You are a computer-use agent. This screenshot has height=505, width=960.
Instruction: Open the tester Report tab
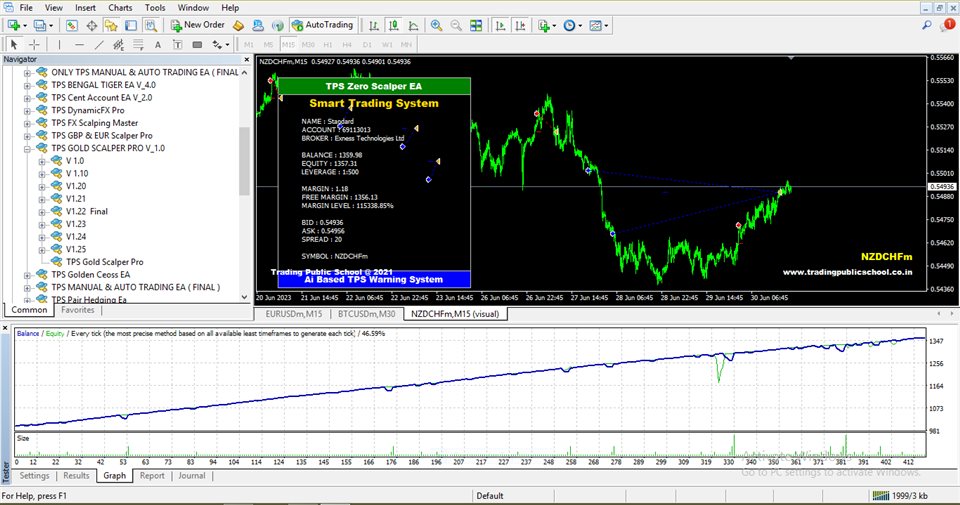(x=152, y=476)
